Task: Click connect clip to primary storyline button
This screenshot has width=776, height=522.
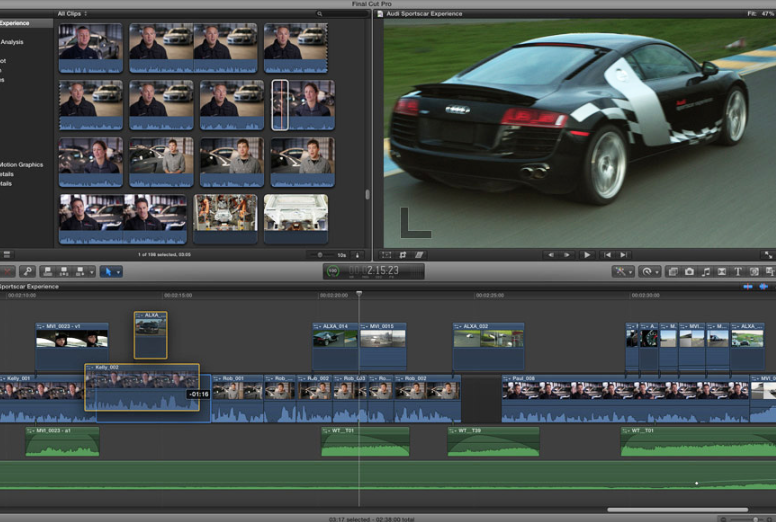Action: (x=48, y=271)
